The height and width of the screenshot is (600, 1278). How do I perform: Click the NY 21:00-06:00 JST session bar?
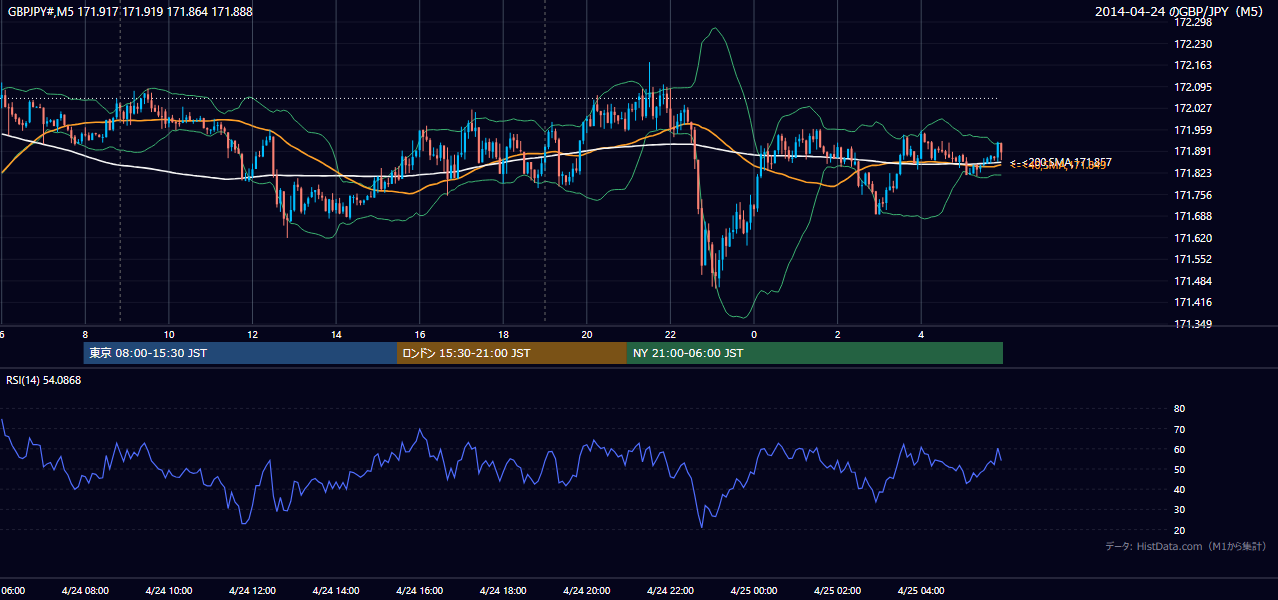pyautogui.click(x=815, y=353)
